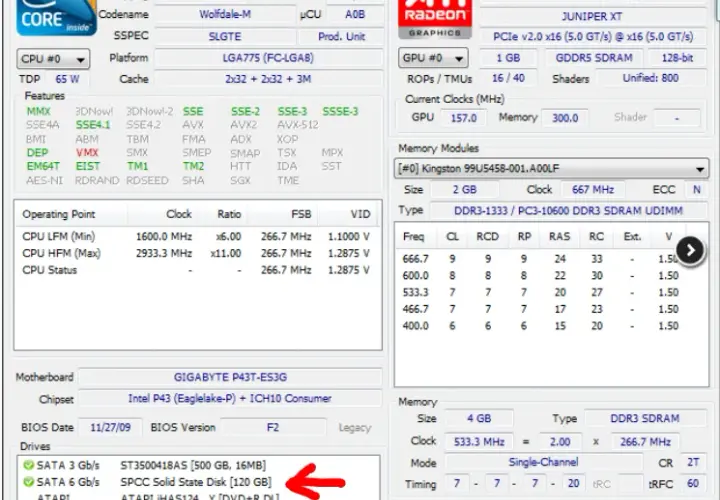Click the LGA775 (FC-LGA8) platform field
This screenshot has height=500, width=720.
tap(268, 58)
